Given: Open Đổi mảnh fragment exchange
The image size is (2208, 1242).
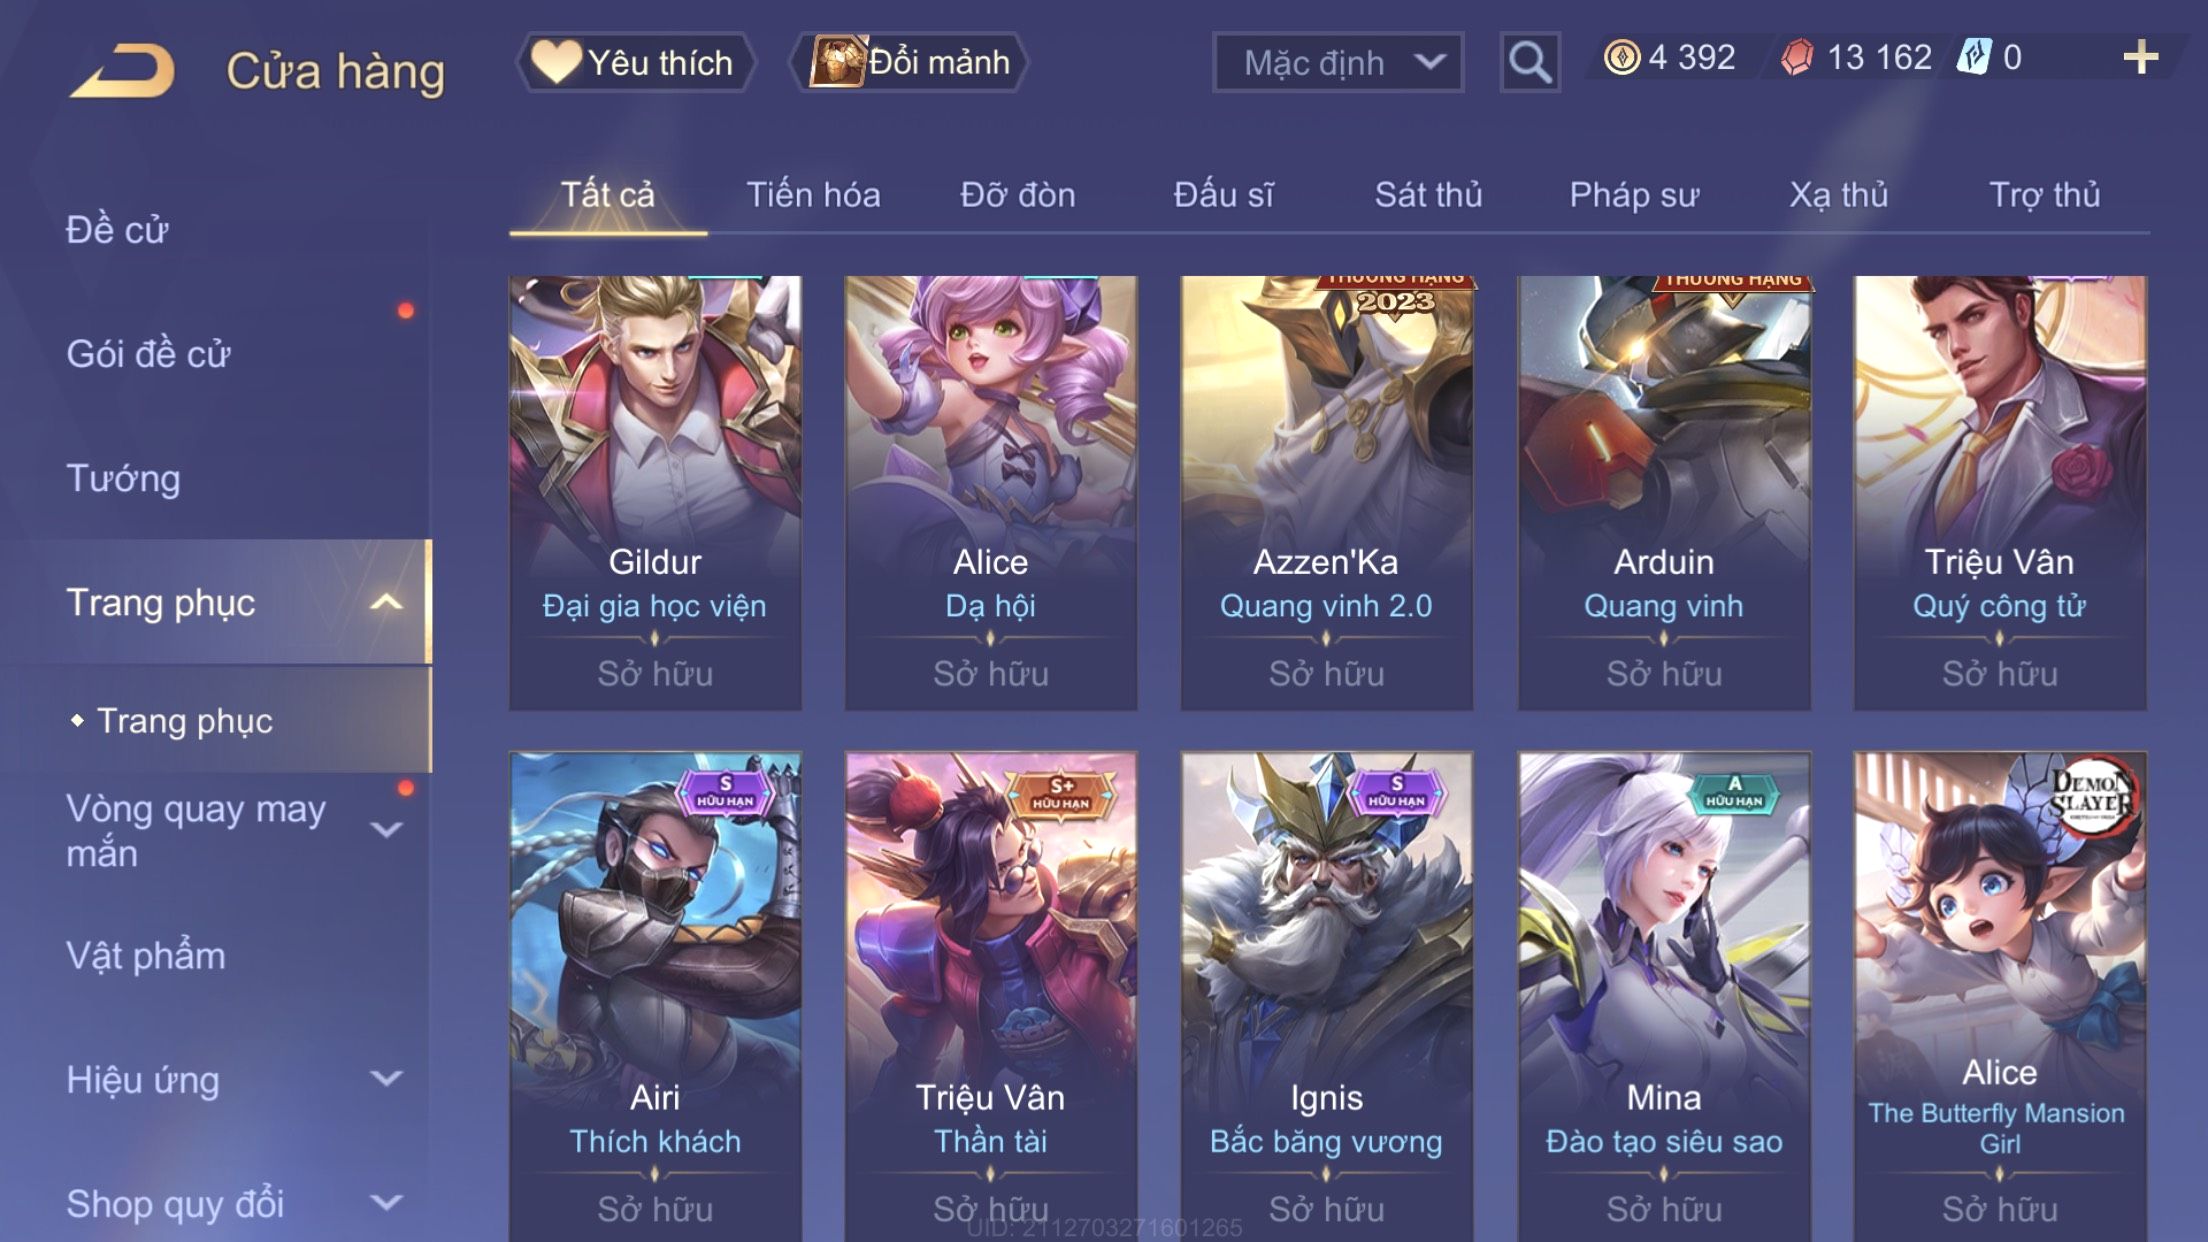Looking at the screenshot, I should pos(909,62).
